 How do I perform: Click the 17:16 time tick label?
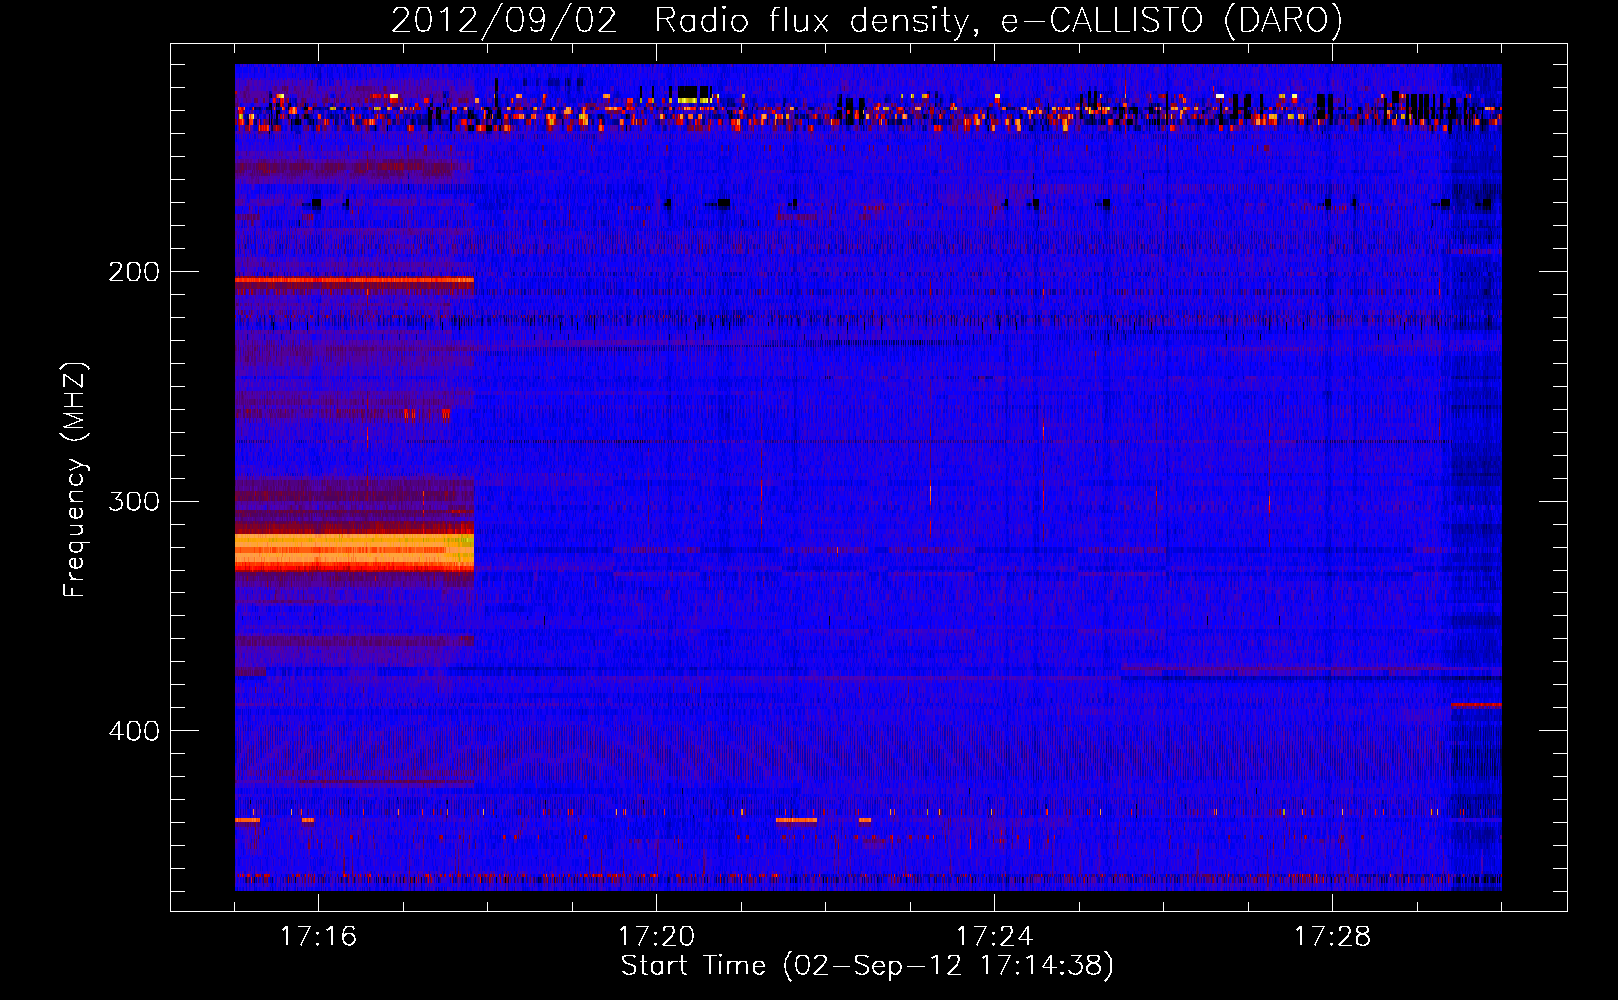(x=318, y=937)
